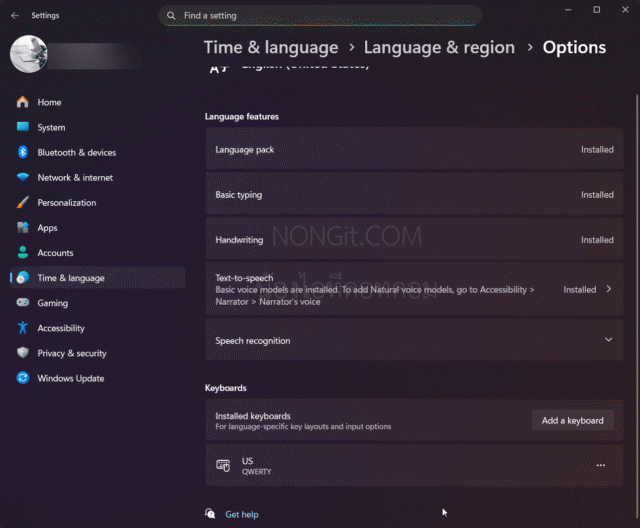Click the Get help icon
This screenshot has width=640, height=528.
coord(210,513)
